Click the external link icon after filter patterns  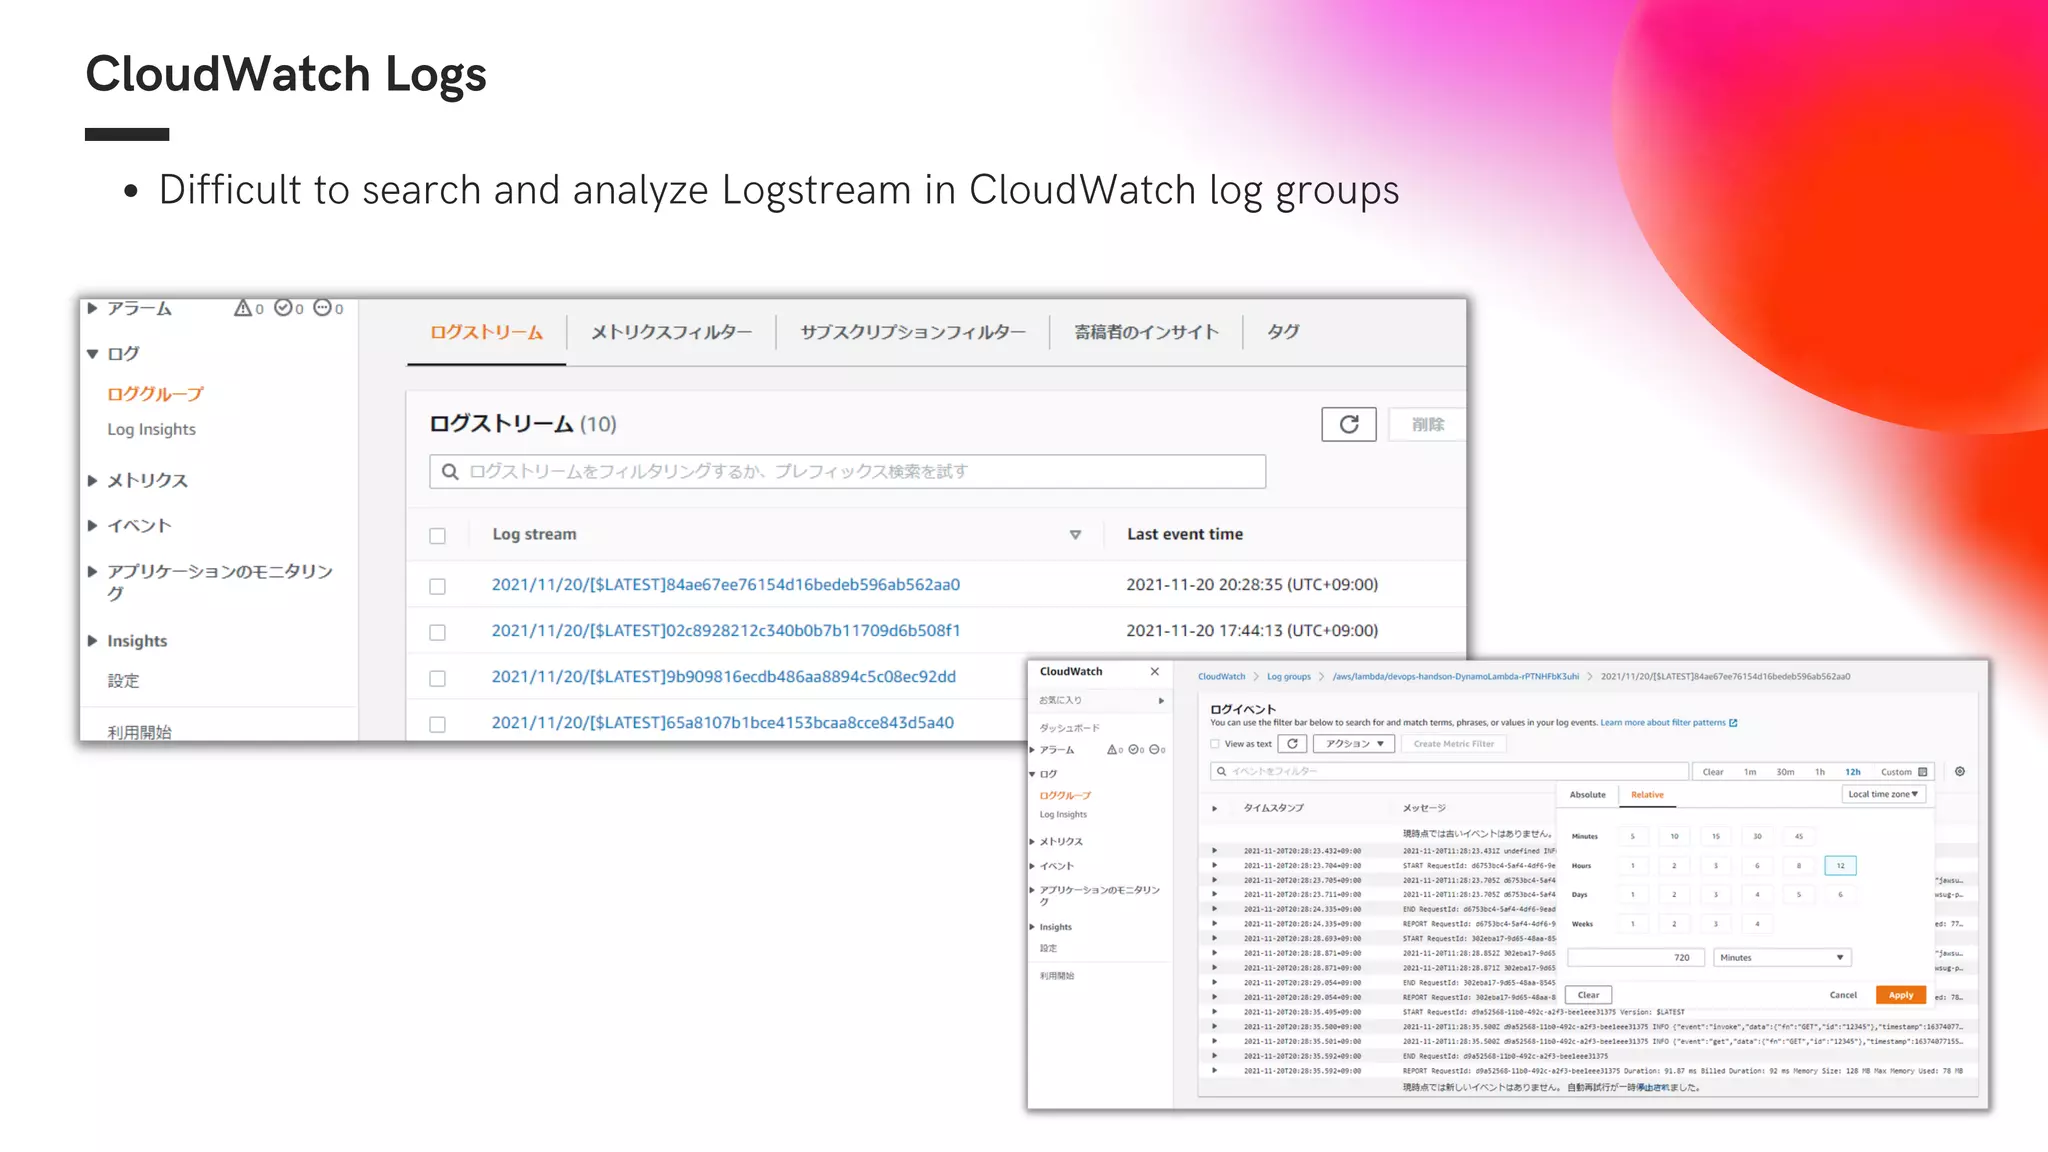(1733, 722)
